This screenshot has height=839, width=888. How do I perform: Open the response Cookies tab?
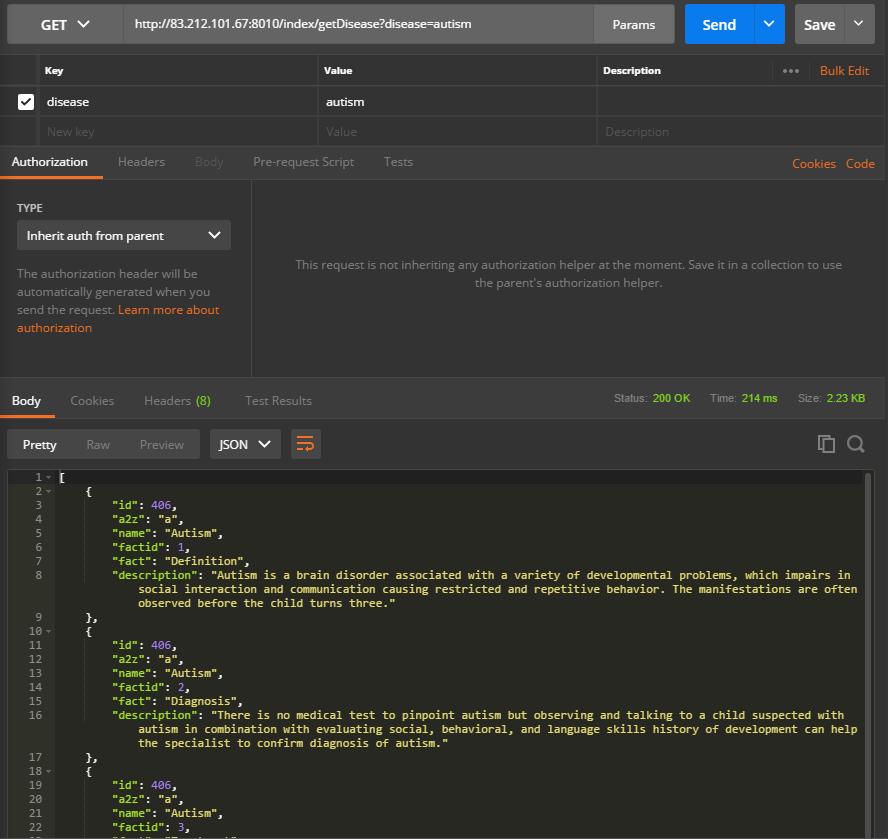(x=92, y=401)
